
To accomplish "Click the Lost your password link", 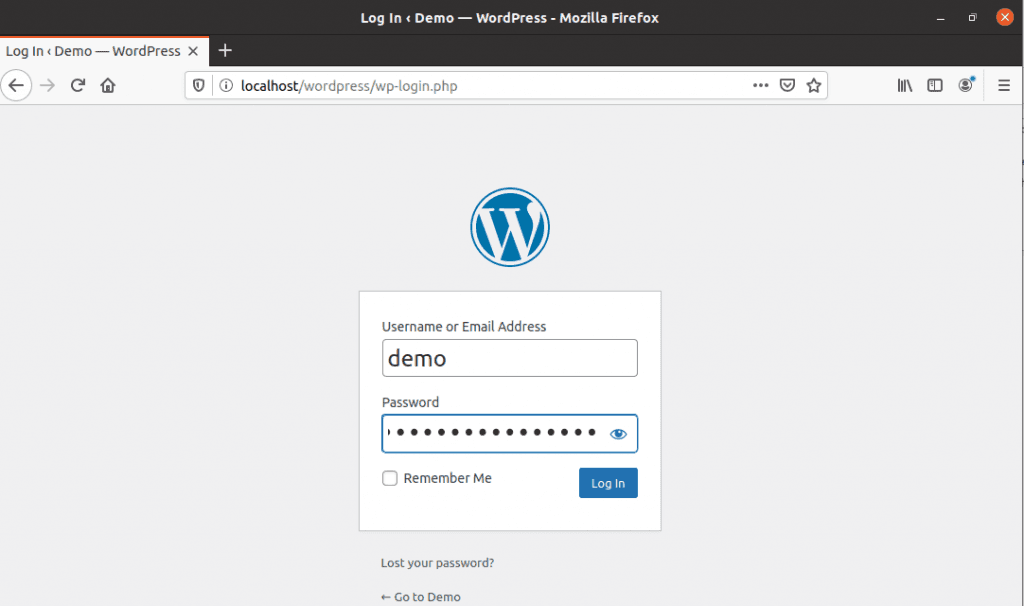I will coord(437,563).
